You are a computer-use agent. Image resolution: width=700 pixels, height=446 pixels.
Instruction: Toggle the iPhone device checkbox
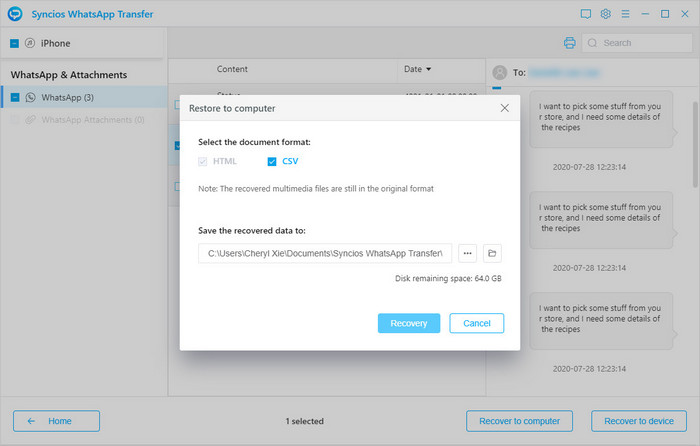tap(14, 43)
